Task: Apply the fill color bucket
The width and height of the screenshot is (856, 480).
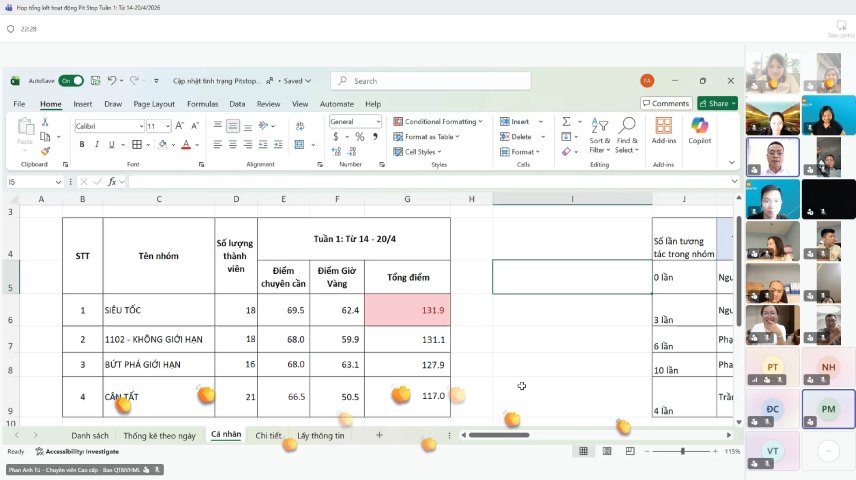Action: pos(163,144)
